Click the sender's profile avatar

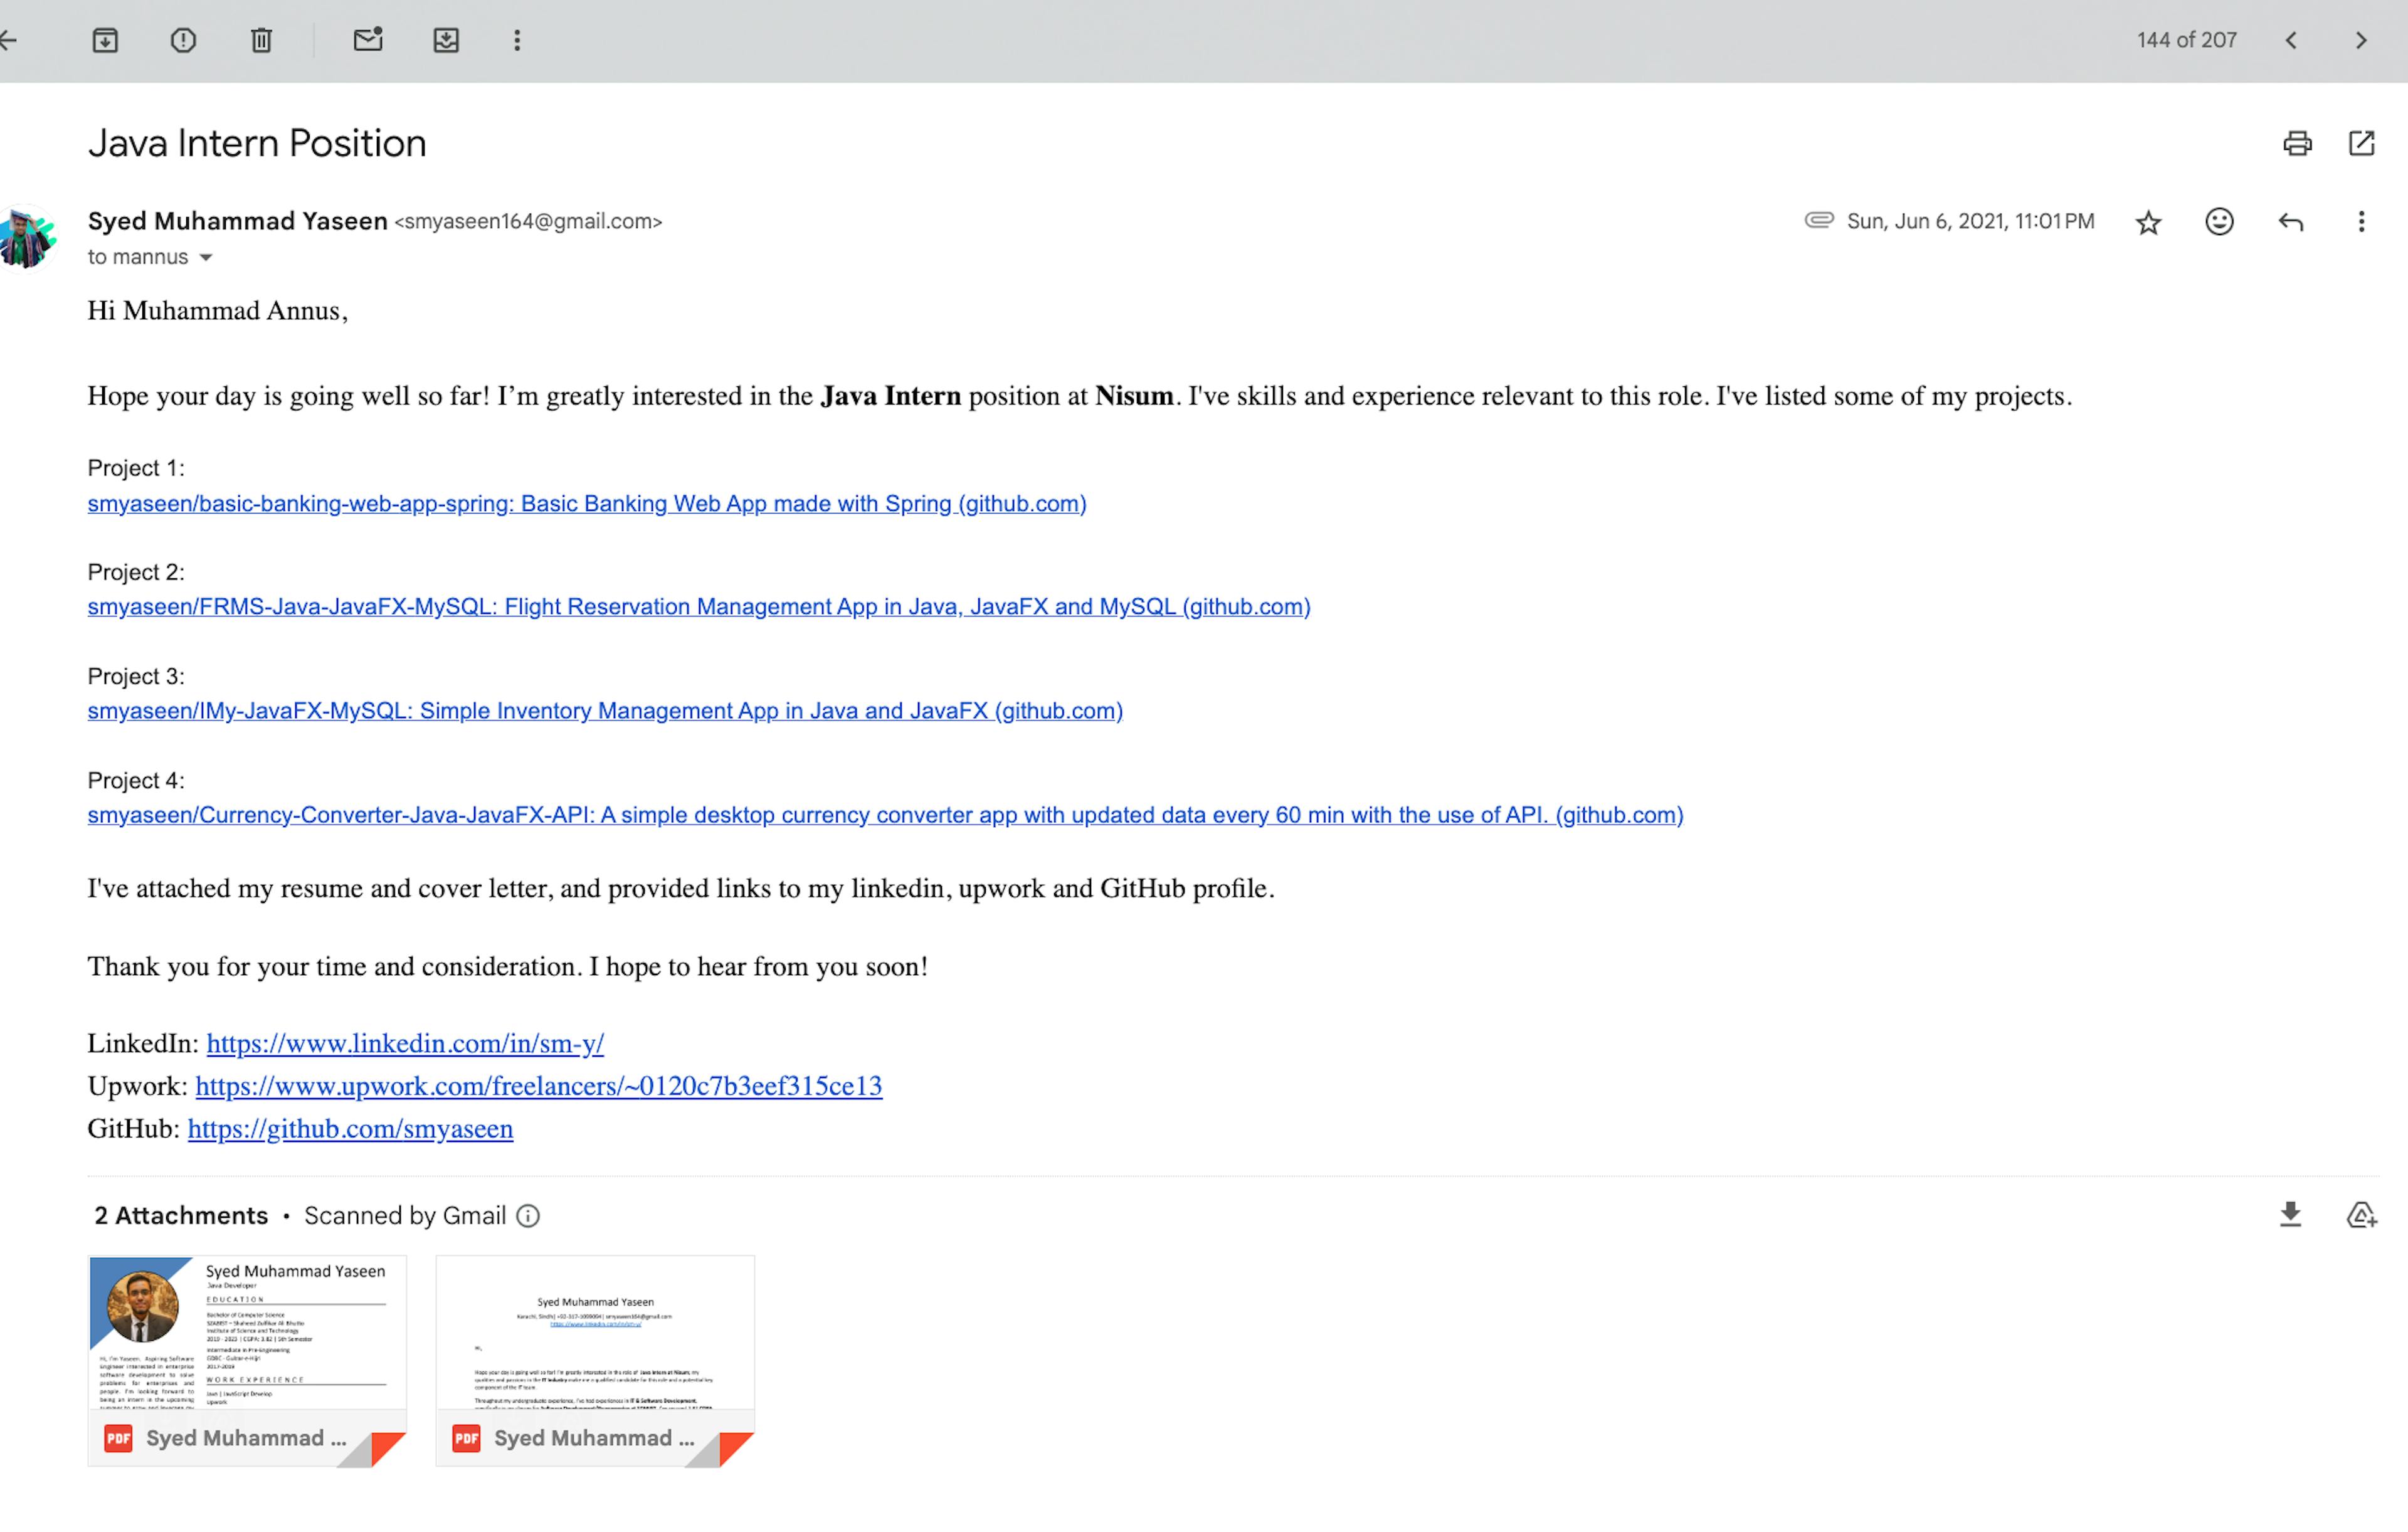tap(26, 237)
